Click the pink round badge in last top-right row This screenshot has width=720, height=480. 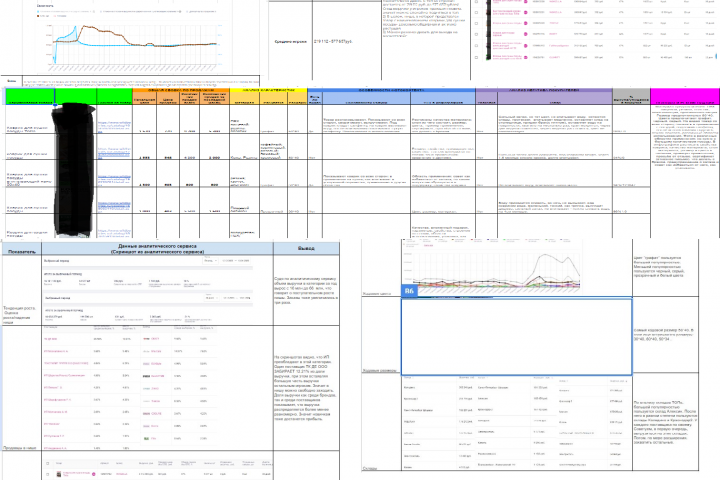point(525,57)
